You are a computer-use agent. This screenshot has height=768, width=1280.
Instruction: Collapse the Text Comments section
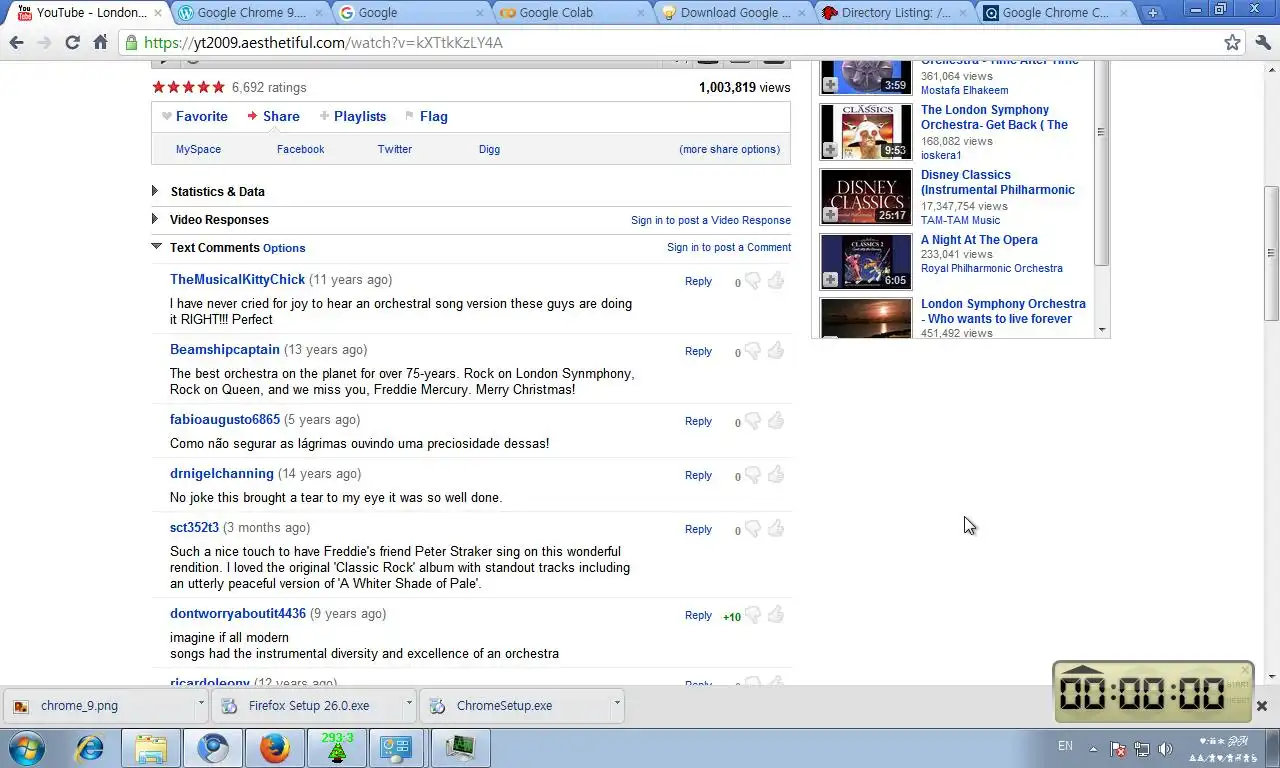point(156,246)
